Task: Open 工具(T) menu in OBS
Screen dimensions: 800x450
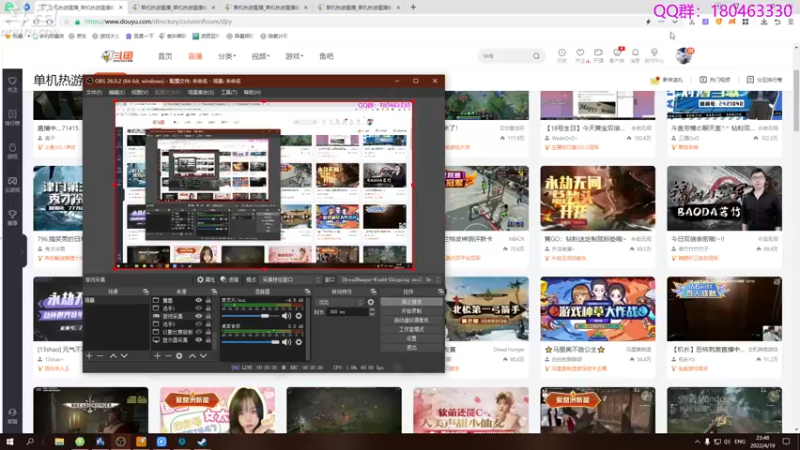Action: [229, 92]
